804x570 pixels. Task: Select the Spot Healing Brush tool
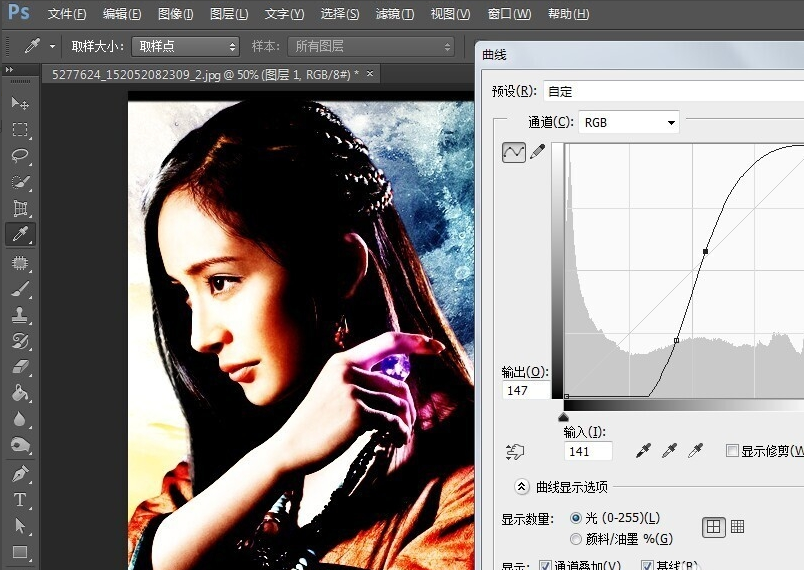click(x=20, y=262)
